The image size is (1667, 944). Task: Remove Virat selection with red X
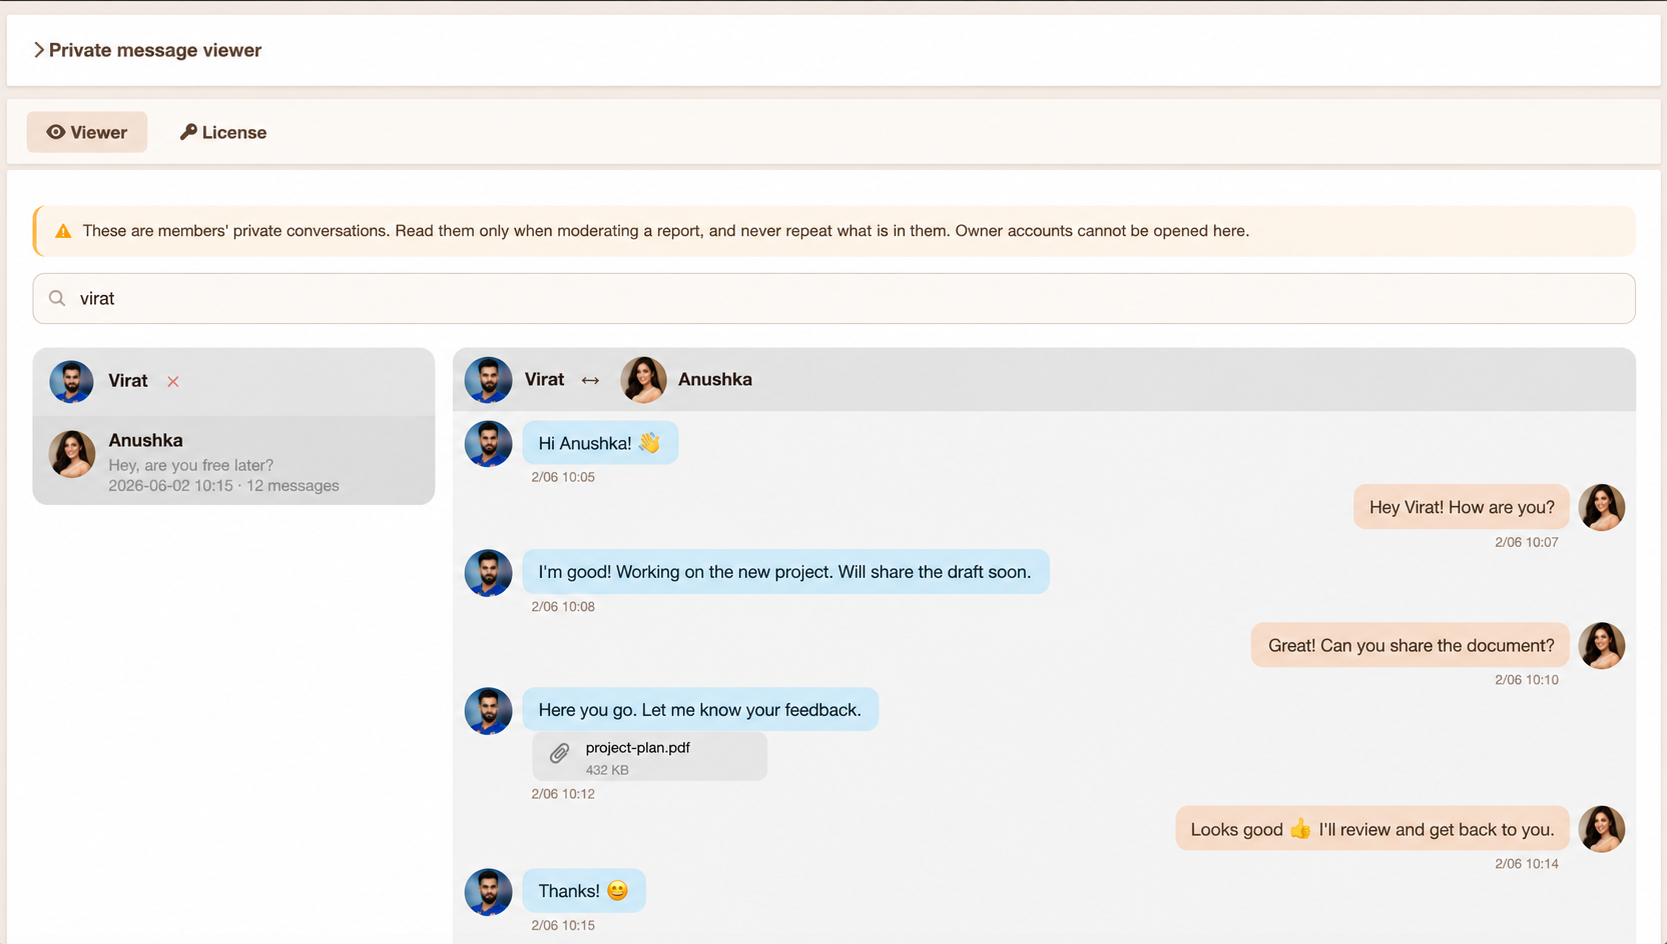click(x=173, y=381)
